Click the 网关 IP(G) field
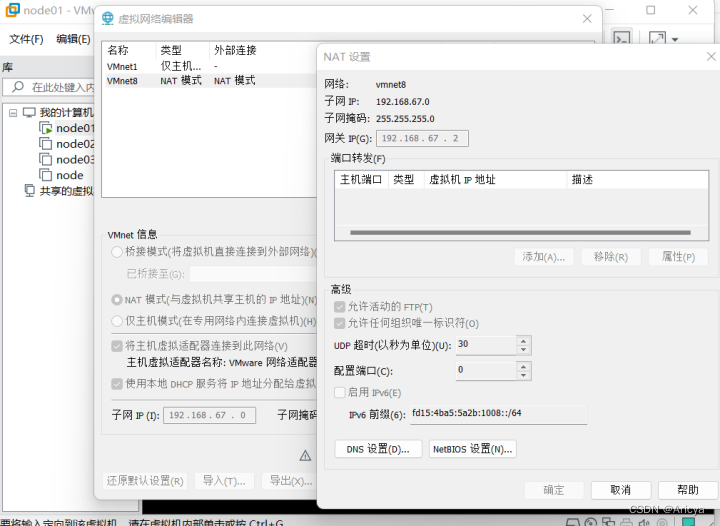 click(422, 139)
